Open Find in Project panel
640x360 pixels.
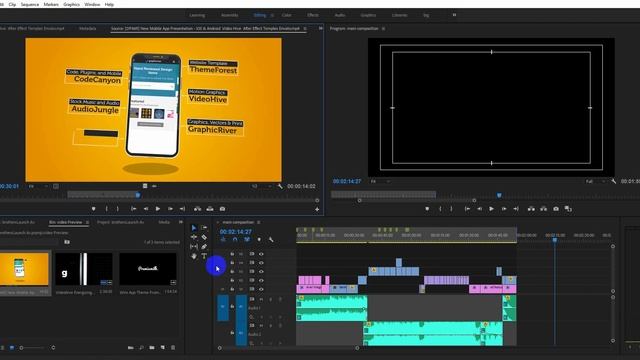click(x=141, y=348)
